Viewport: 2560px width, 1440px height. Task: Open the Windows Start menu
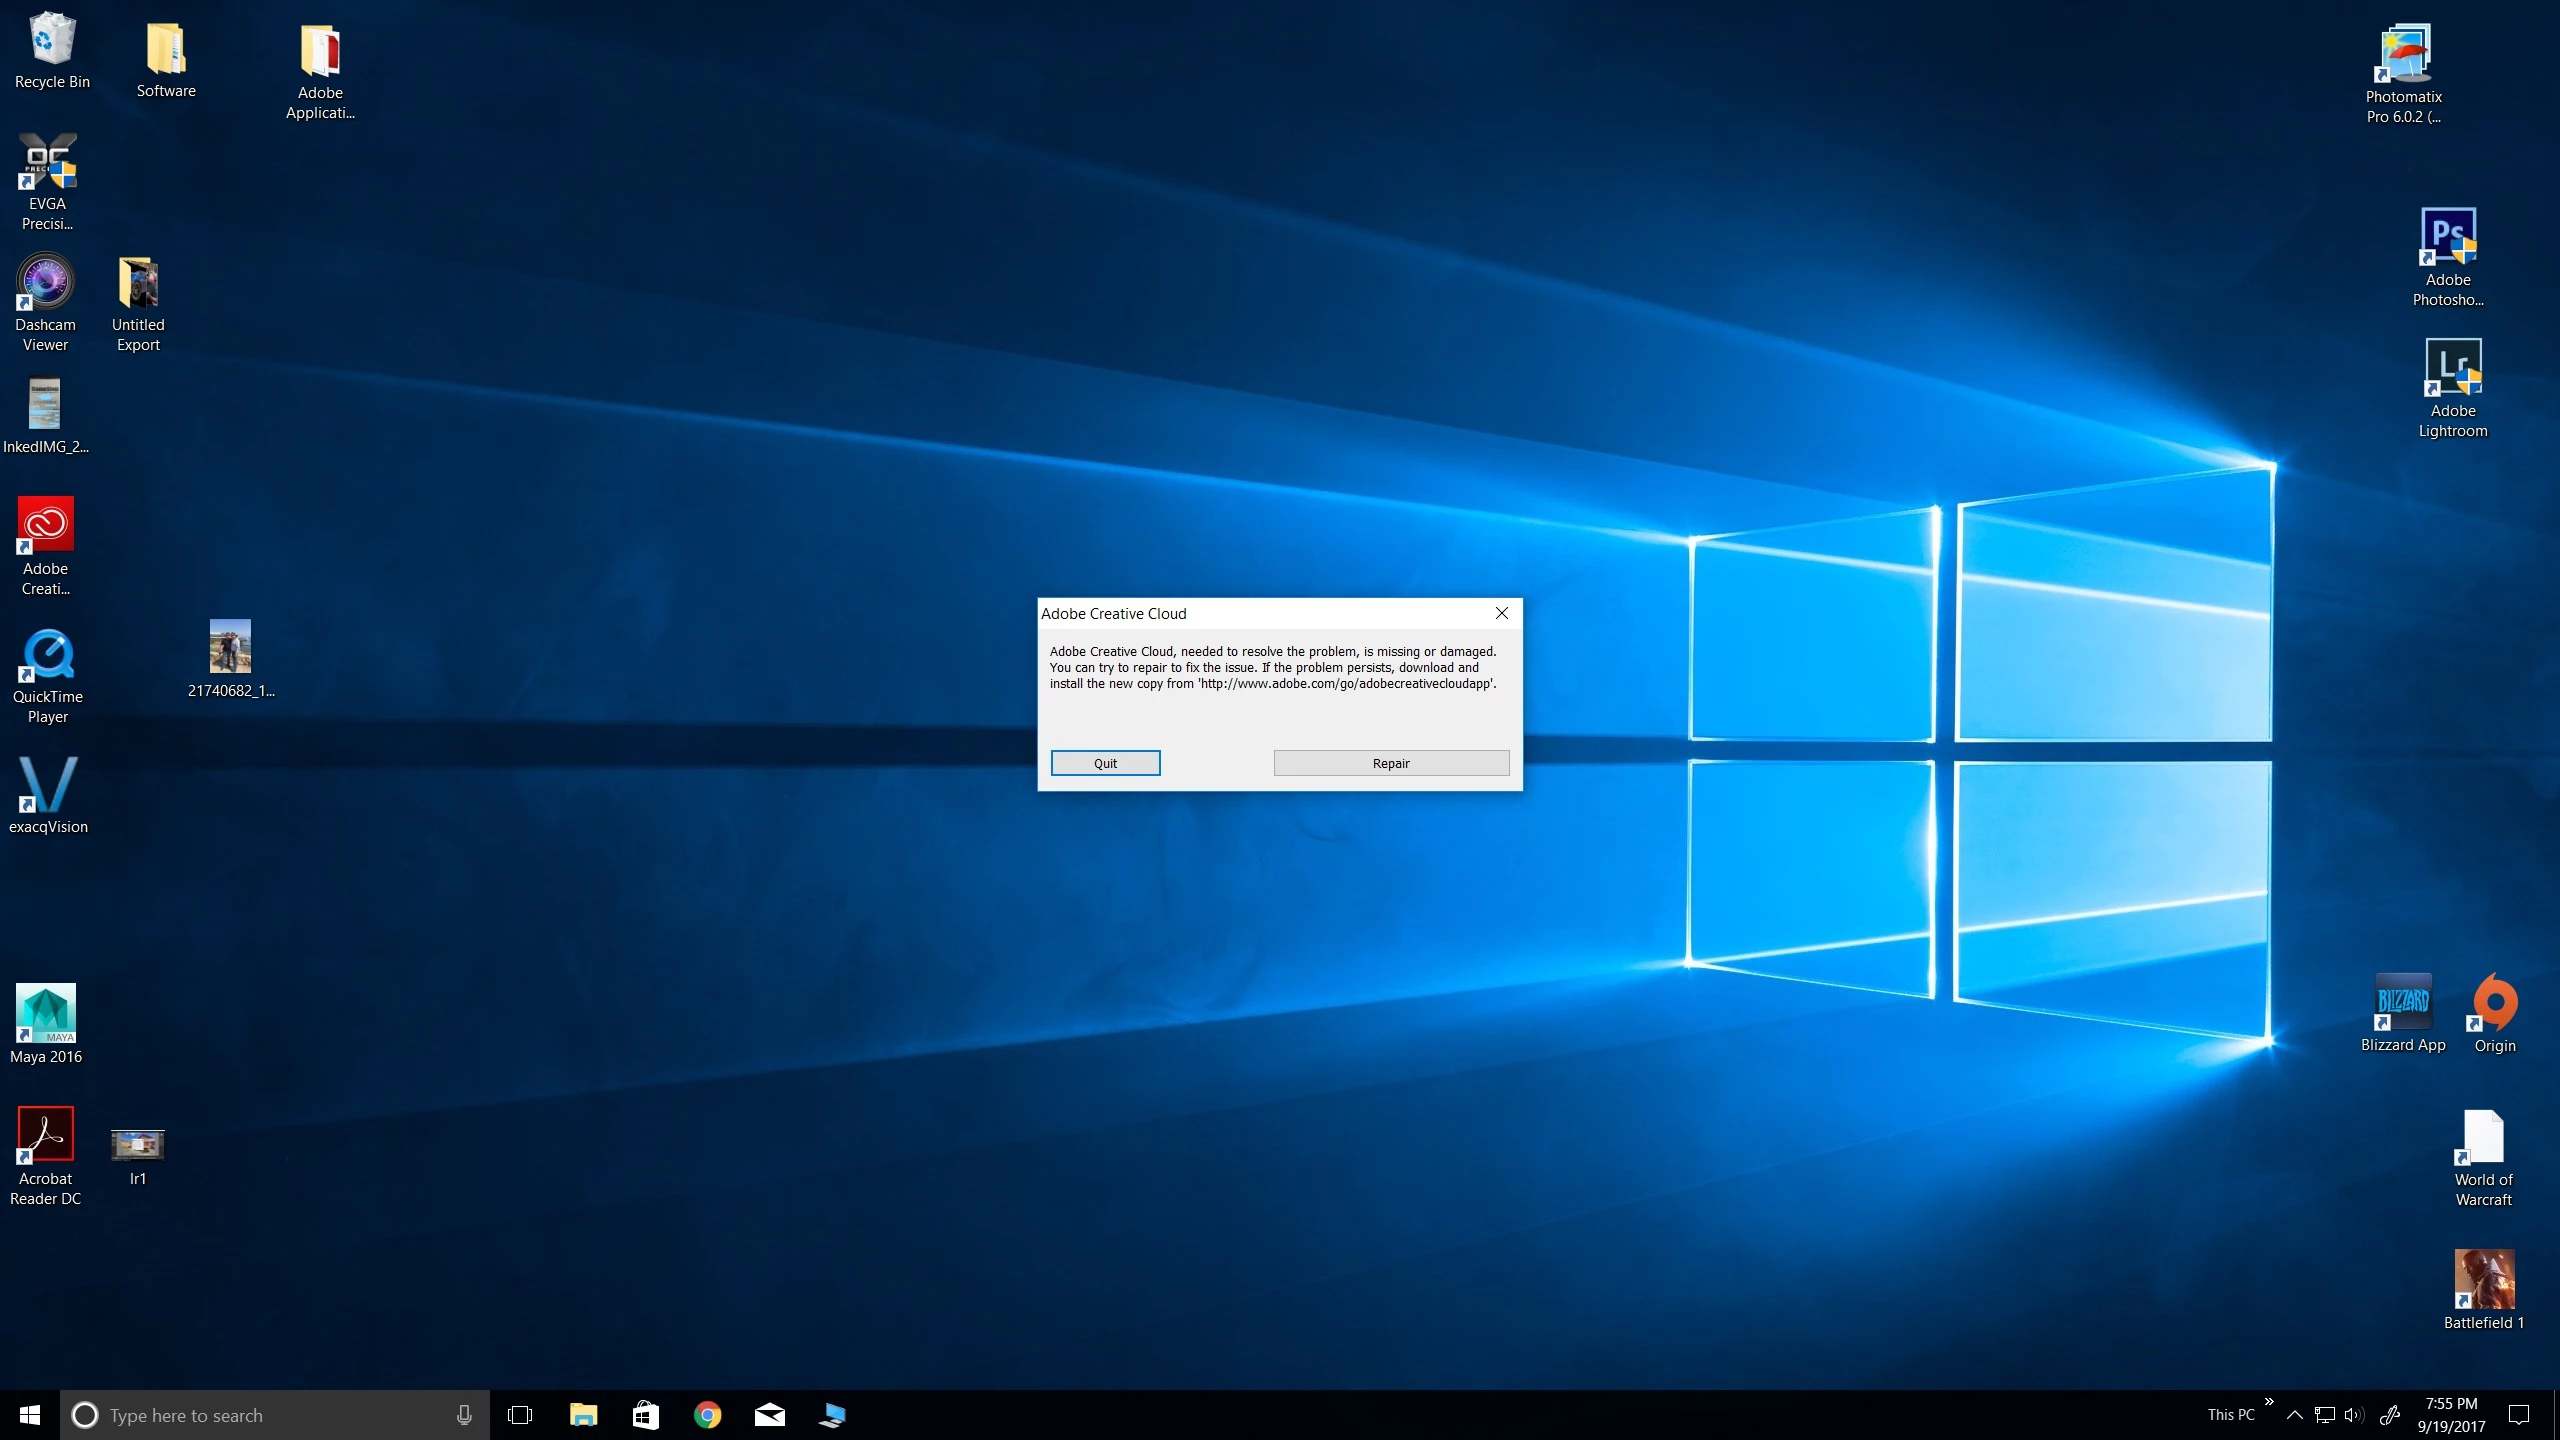click(30, 1415)
